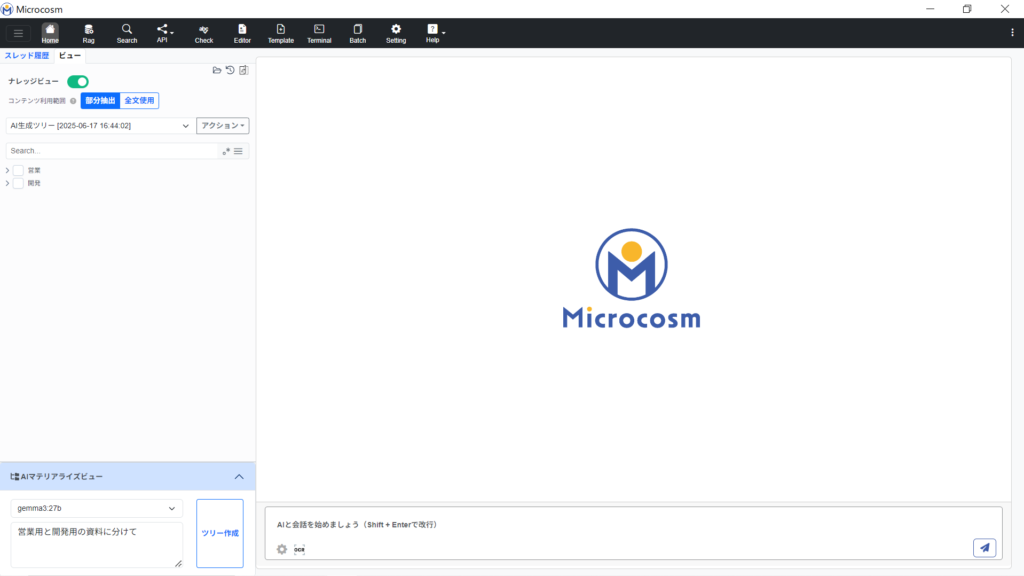The height and width of the screenshot is (576, 1024).
Task: Open the gemma3:27b model dropdown
Action: (97, 508)
